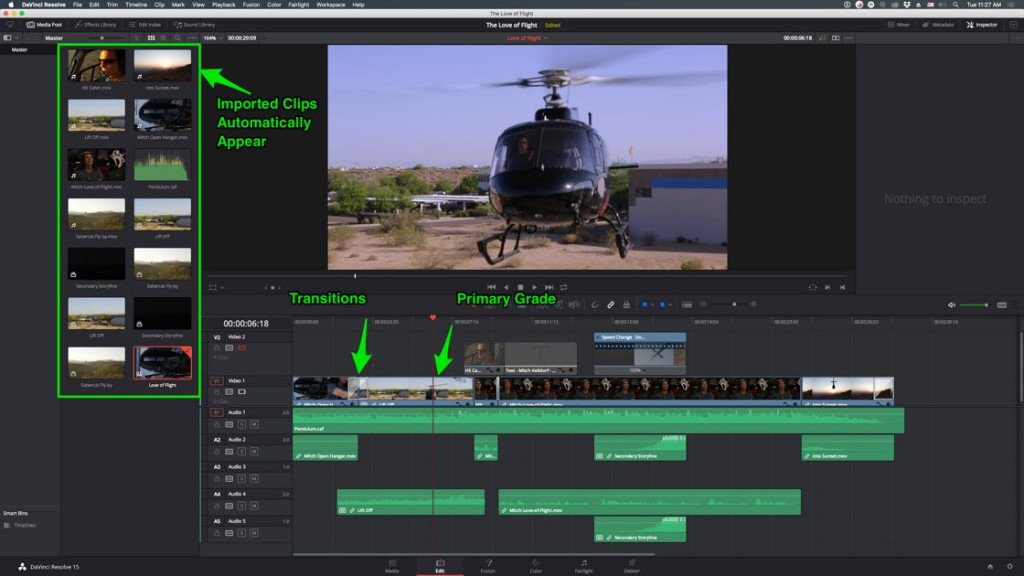Open the Effects Library panel
The height and width of the screenshot is (576, 1024).
coord(95,25)
